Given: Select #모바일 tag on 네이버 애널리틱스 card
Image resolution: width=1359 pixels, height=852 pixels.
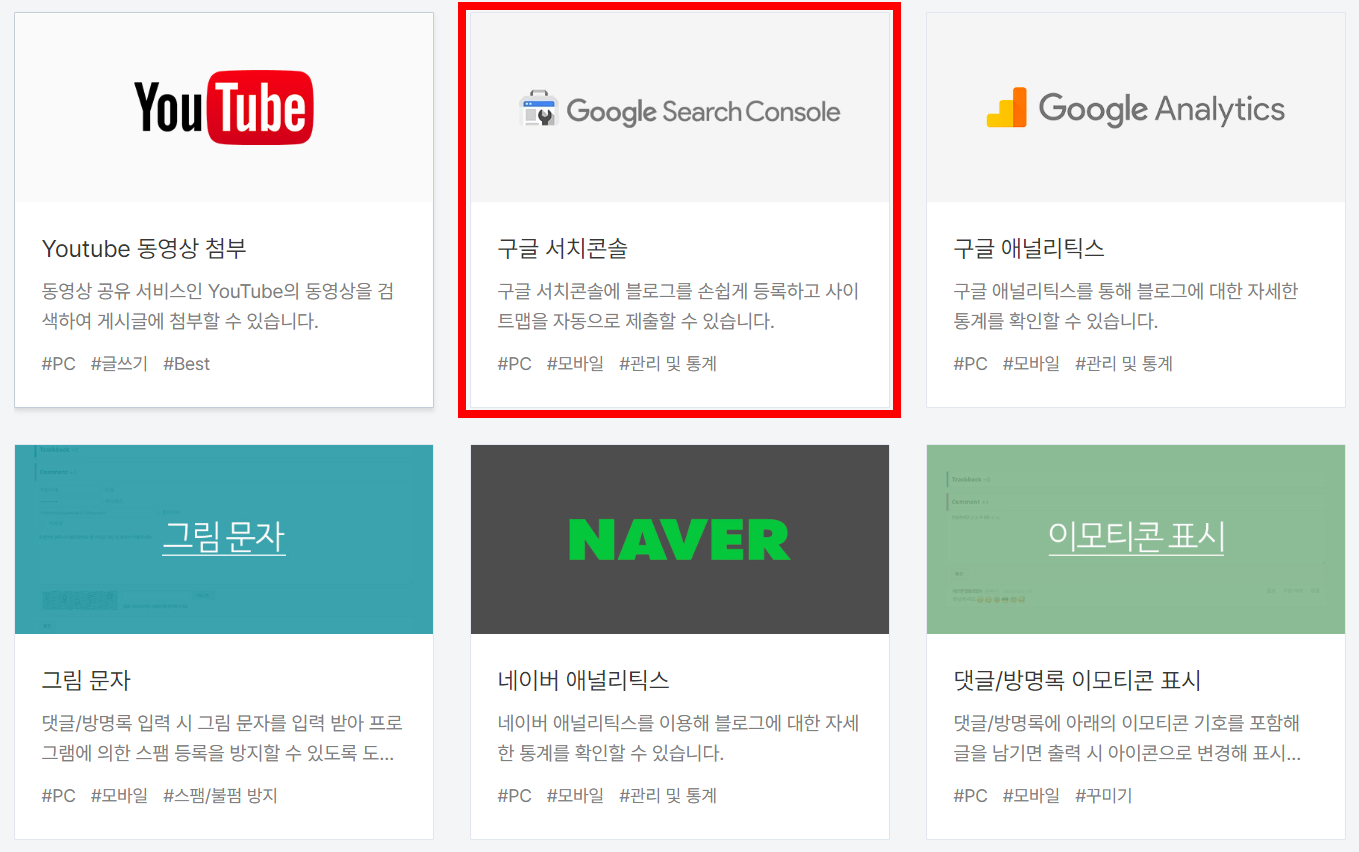Looking at the screenshot, I should (x=575, y=796).
